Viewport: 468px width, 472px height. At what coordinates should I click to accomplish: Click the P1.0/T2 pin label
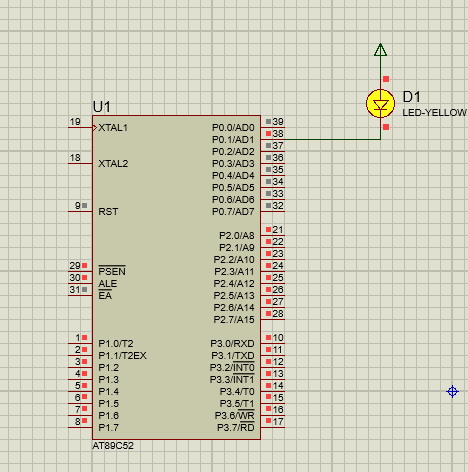(116, 344)
